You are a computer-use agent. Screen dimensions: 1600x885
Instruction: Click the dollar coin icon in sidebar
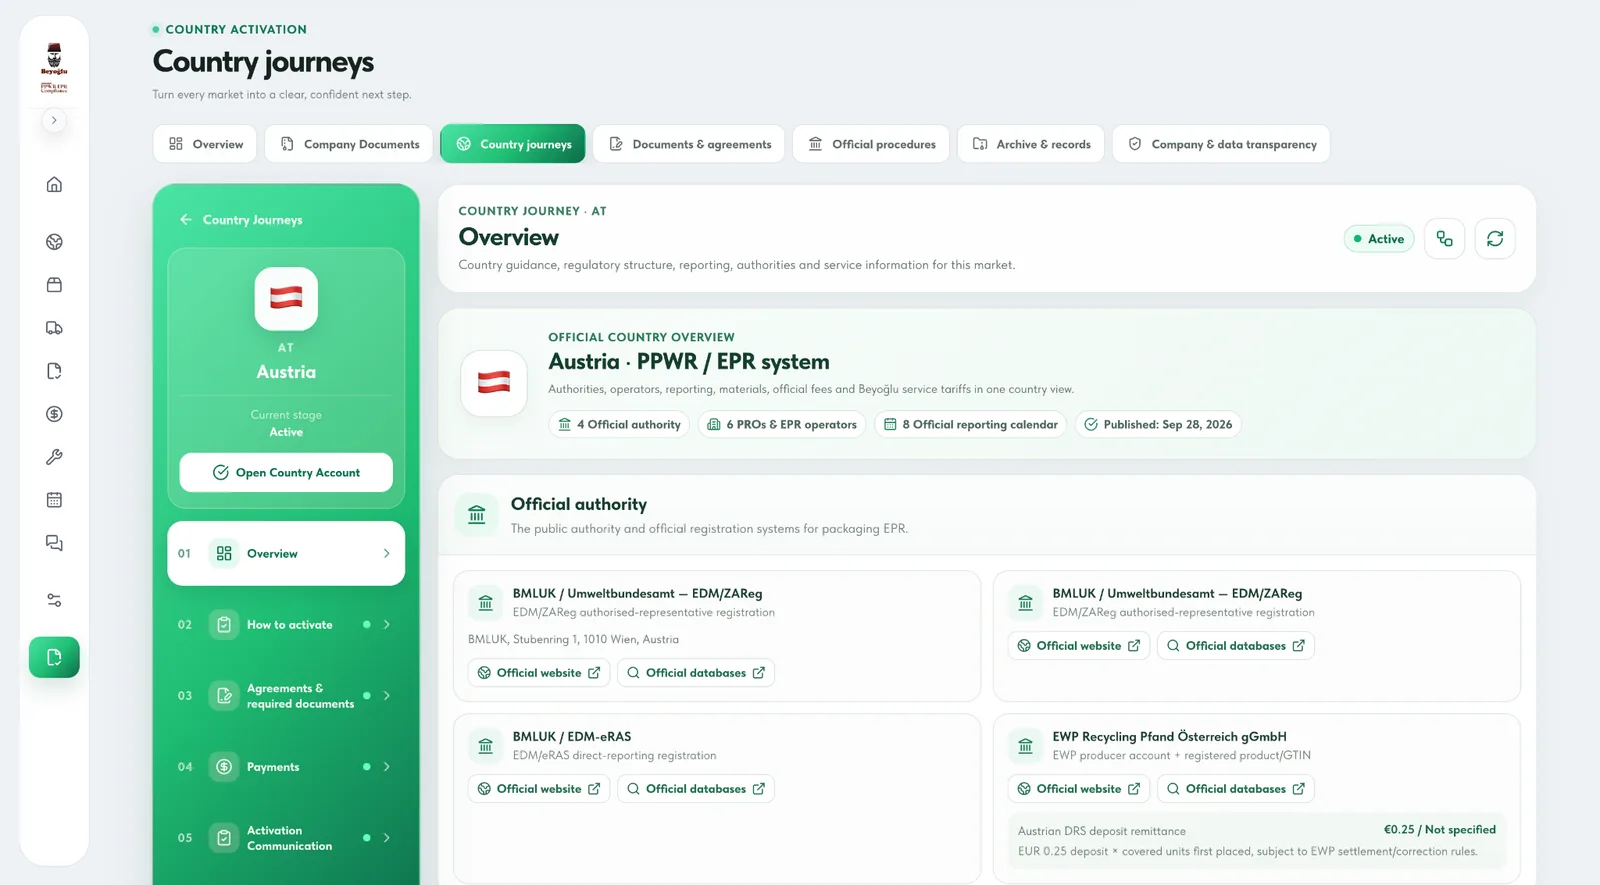[x=54, y=414]
